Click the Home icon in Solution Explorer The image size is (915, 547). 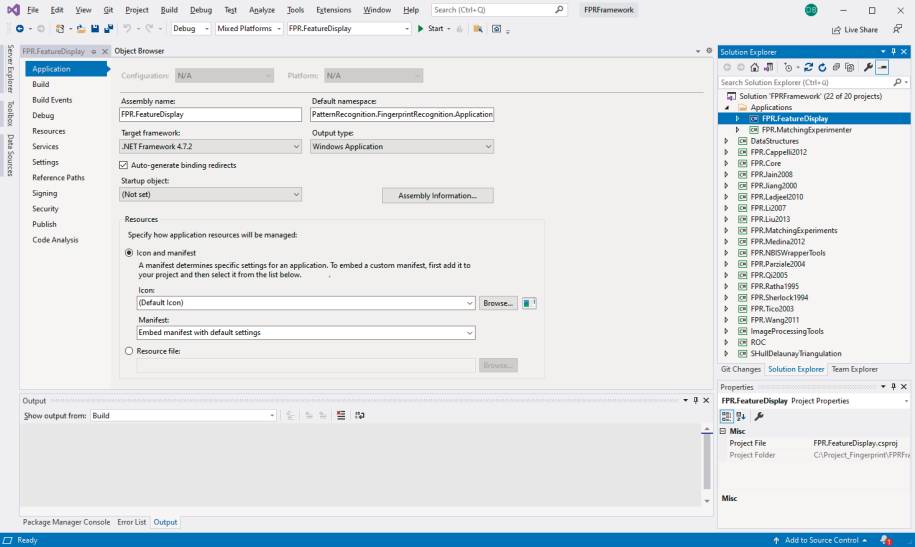[x=755, y=67]
